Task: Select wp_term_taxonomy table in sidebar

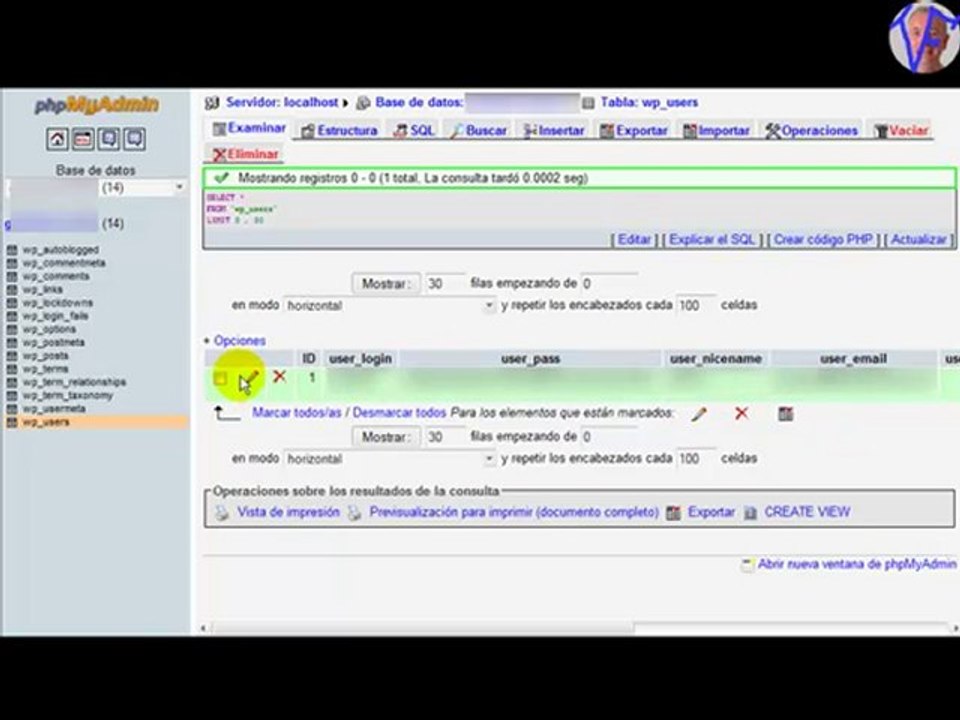Action: (68, 396)
